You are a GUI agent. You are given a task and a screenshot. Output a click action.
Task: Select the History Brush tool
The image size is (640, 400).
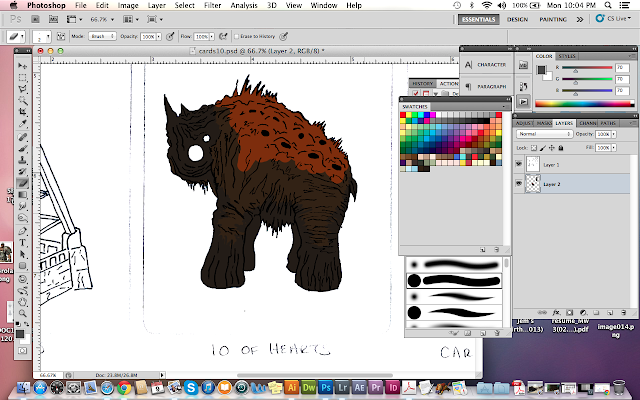tap(22, 171)
